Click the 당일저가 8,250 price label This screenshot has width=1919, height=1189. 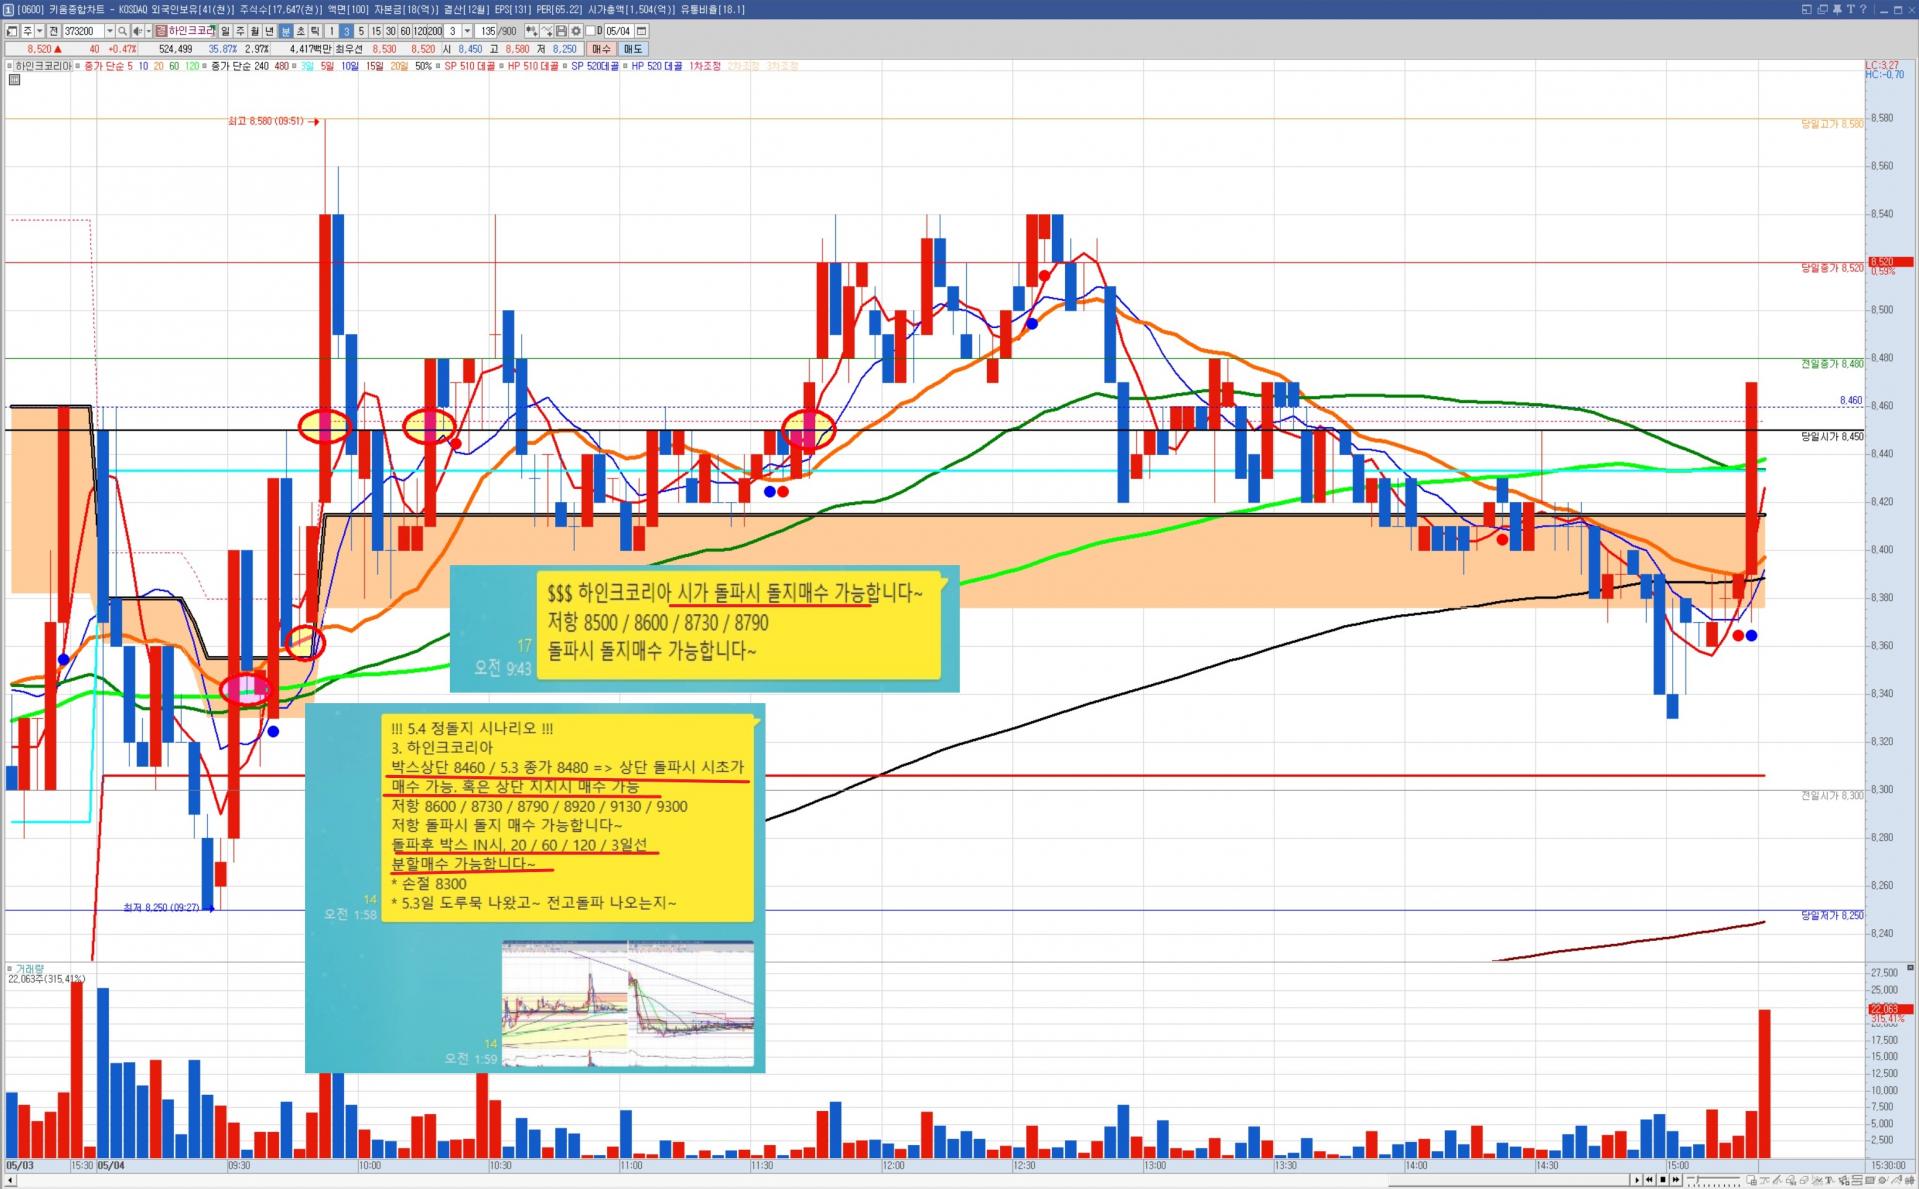point(1832,916)
